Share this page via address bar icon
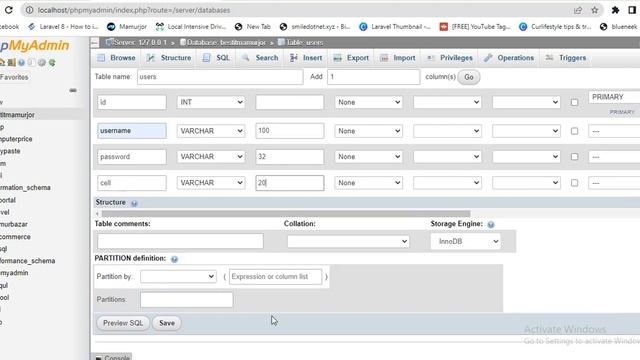The width and height of the screenshot is (640, 360). click(578, 10)
